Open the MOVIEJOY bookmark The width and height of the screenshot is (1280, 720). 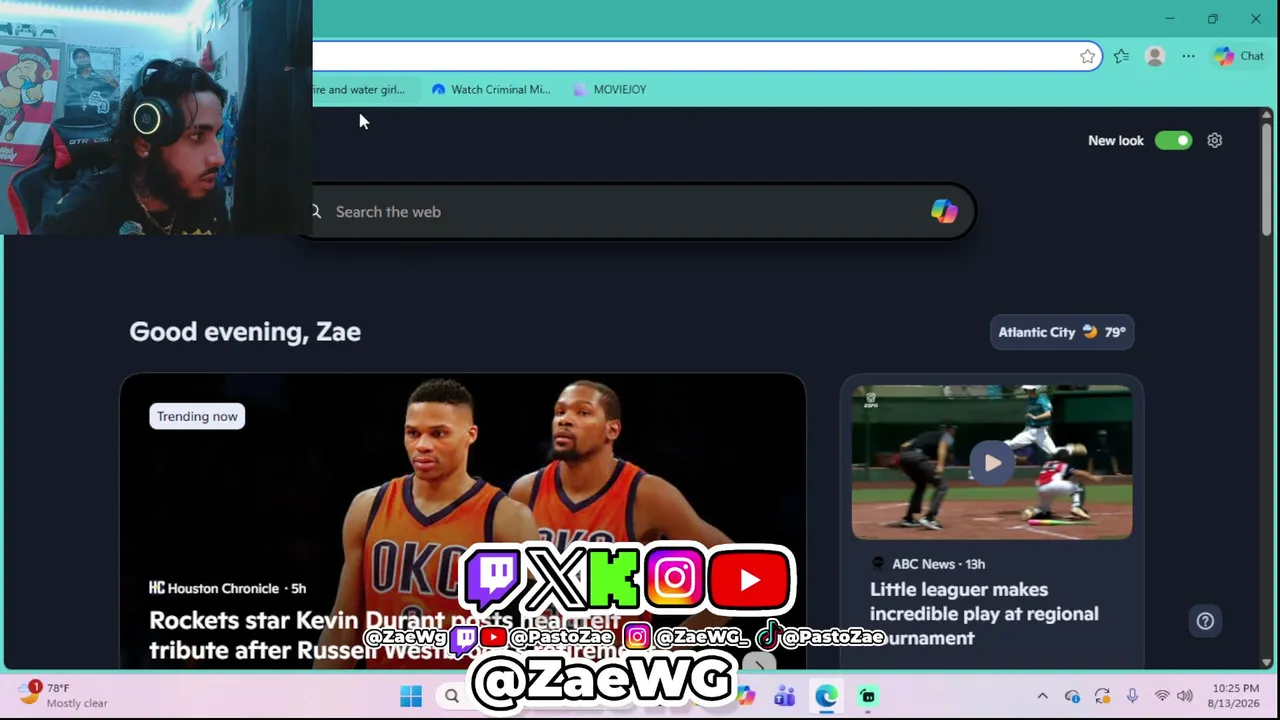pyautogui.click(x=610, y=89)
